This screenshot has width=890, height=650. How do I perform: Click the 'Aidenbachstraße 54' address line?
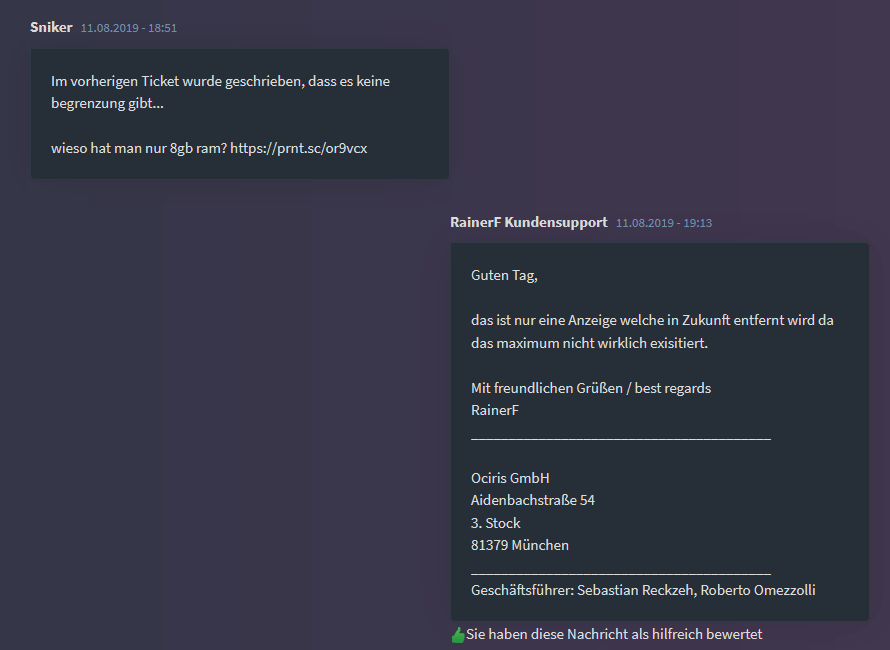(532, 500)
